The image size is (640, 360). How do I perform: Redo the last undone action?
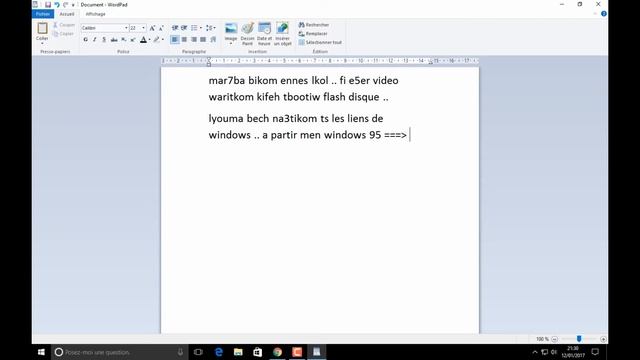(65, 4)
